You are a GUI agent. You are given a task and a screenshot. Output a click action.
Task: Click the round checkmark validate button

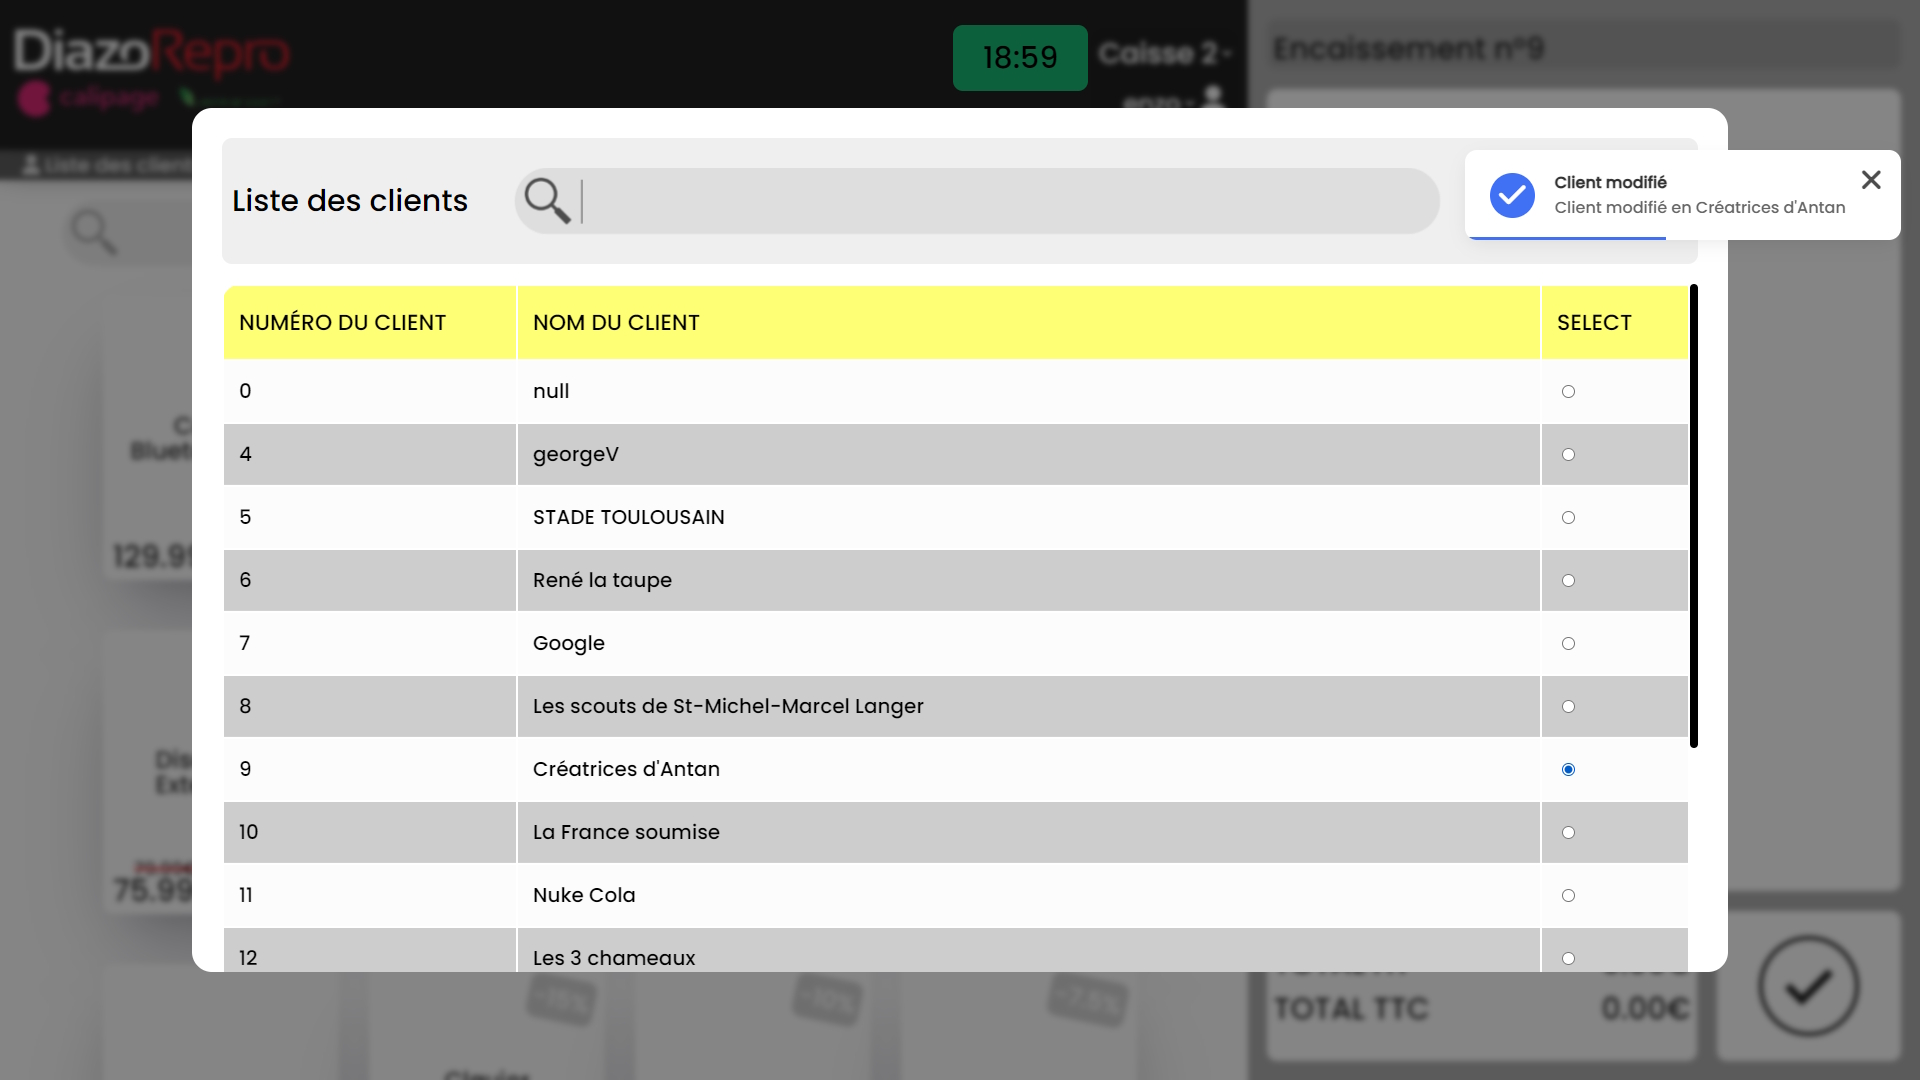pos(1808,986)
